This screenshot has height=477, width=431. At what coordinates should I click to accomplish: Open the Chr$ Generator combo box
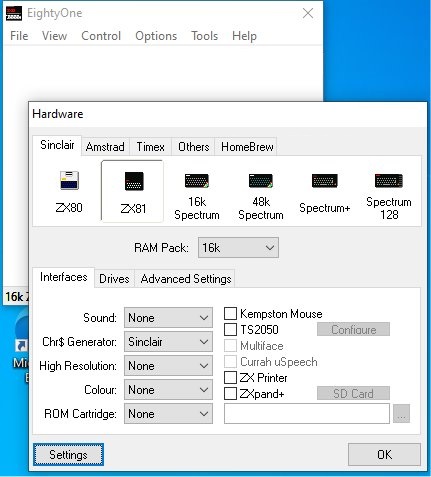pyautogui.click(x=168, y=342)
